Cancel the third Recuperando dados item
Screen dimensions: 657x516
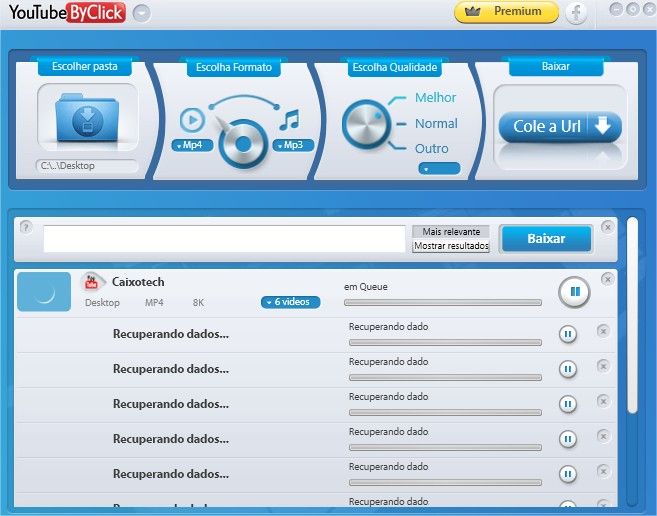pos(603,401)
